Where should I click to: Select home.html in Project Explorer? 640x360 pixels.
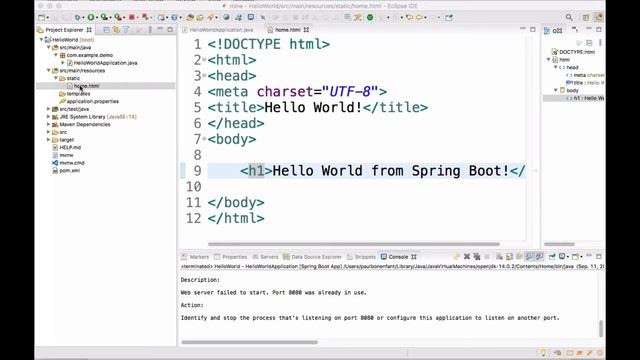pyautogui.click(x=87, y=86)
